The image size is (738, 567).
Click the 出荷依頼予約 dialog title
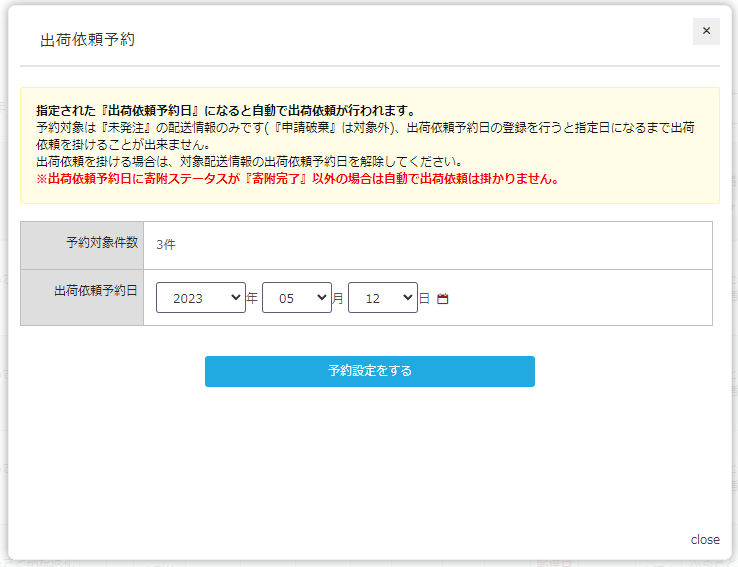pos(87,40)
